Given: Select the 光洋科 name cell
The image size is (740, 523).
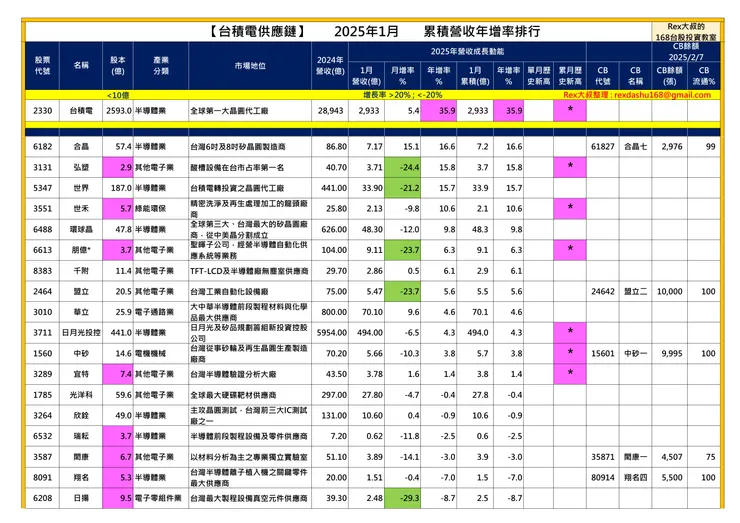Looking at the screenshot, I should click(x=81, y=395).
